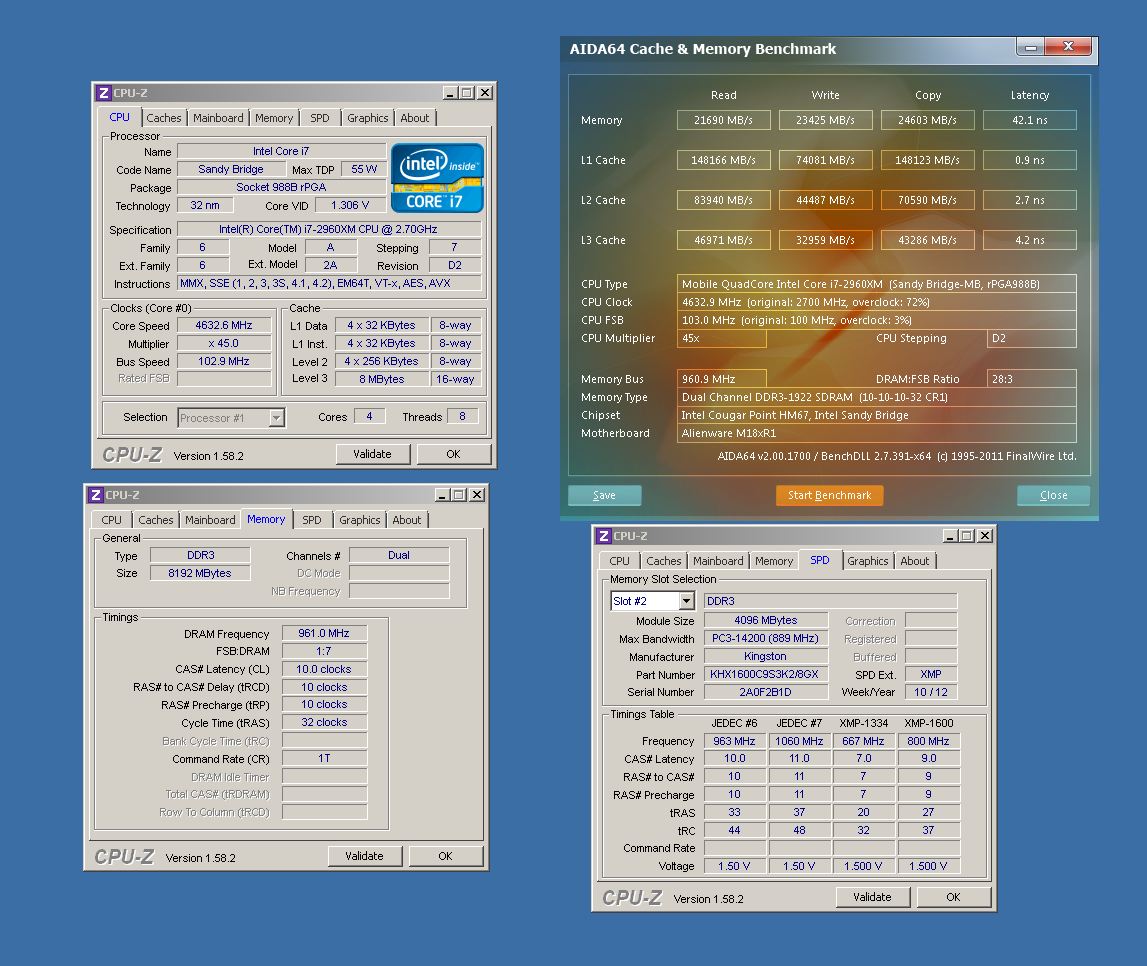
Task: Open Mainboard tab in the CPU-Z timings window
Action: 210,520
